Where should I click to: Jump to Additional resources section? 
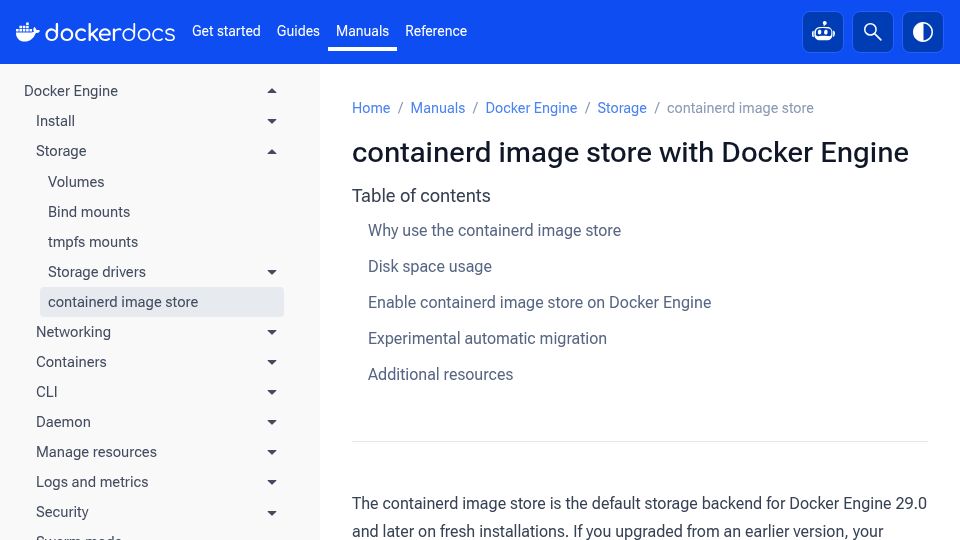coord(440,374)
